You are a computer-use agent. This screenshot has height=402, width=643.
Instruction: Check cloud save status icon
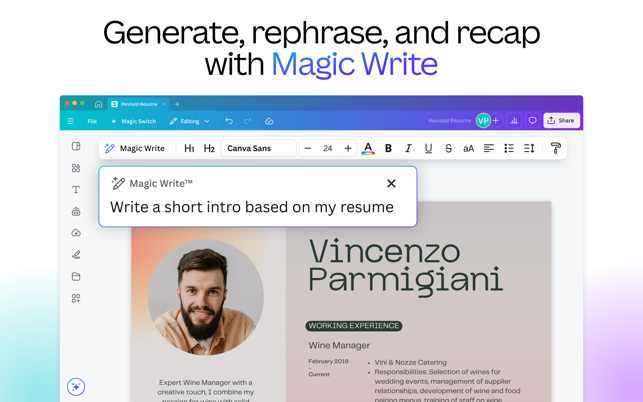click(x=269, y=121)
